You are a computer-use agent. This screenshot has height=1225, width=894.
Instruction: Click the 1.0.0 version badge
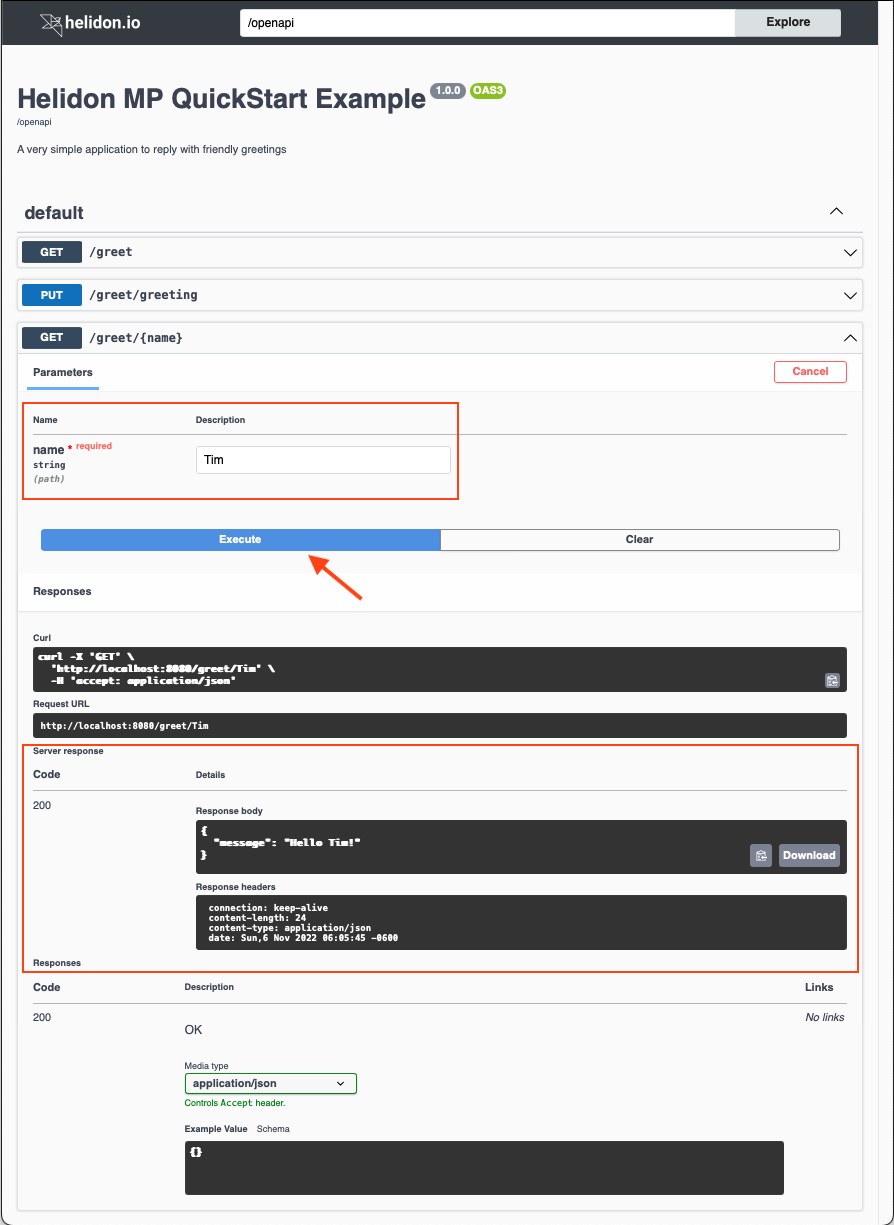point(447,91)
